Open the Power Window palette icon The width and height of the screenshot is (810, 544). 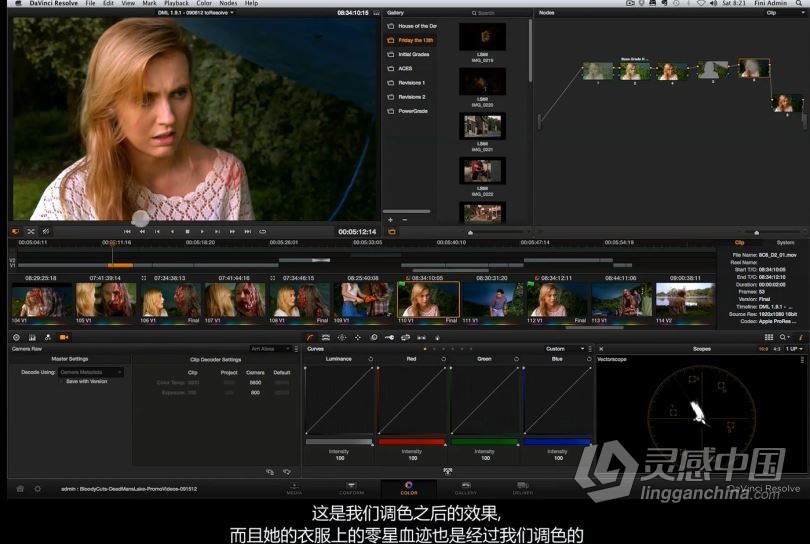pos(342,337)
